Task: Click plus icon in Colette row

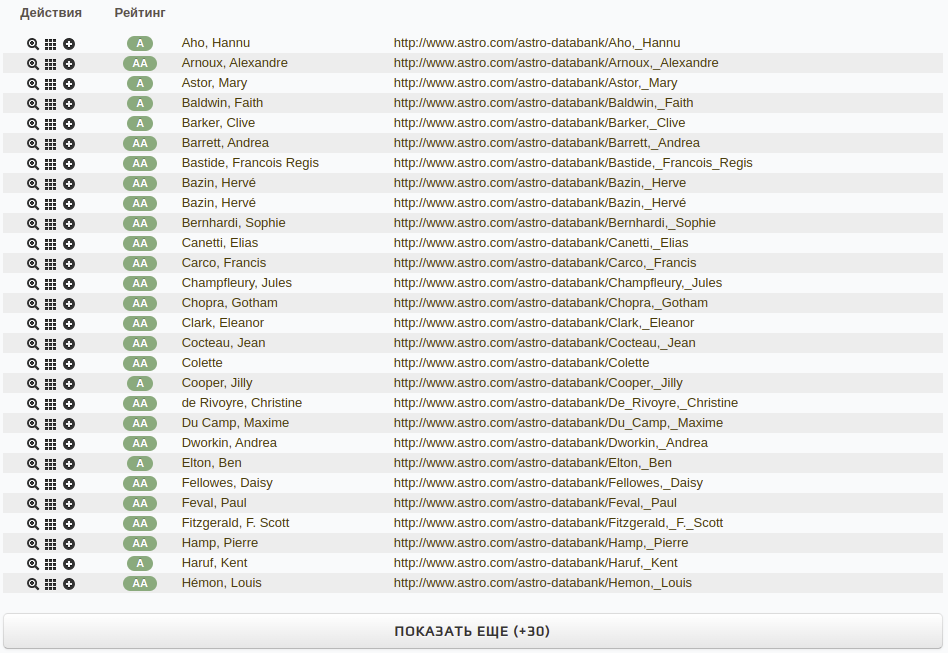Action: point(69,363)
